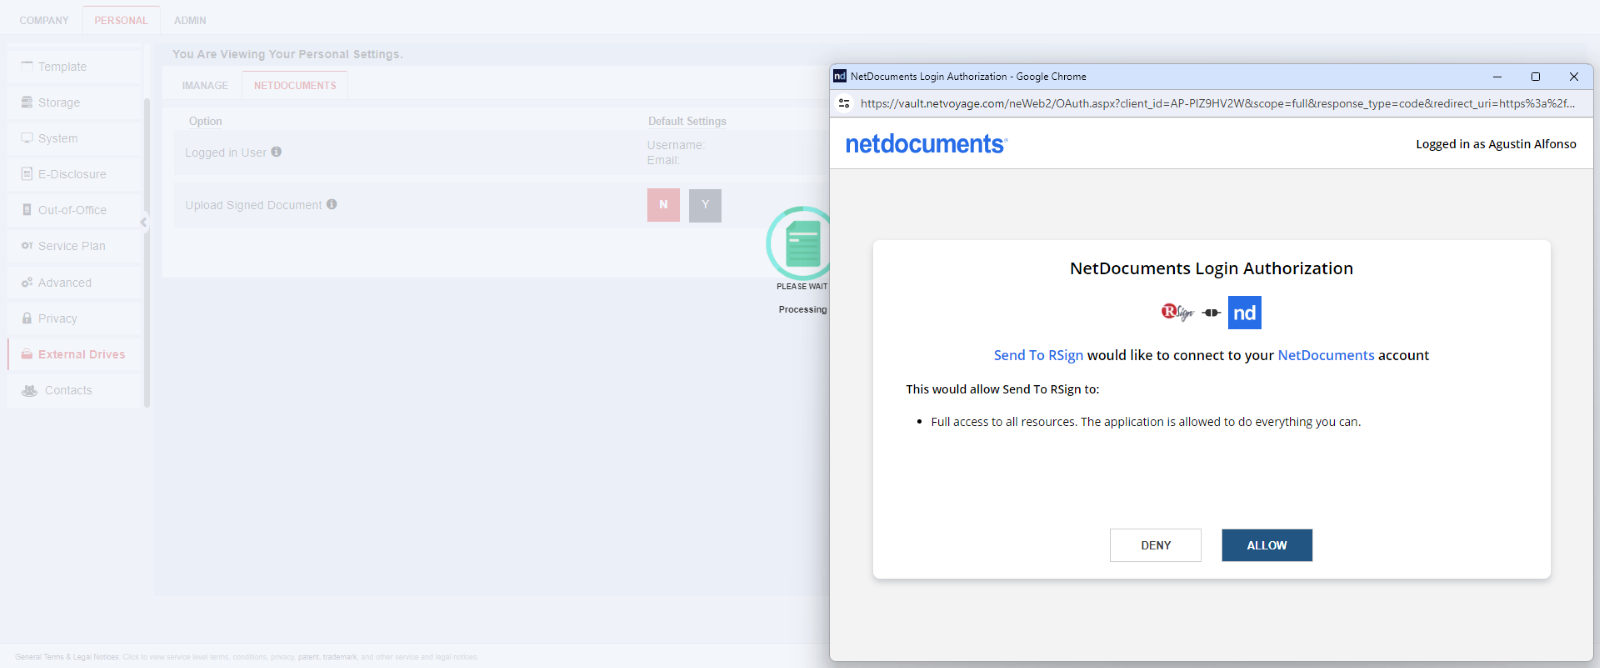Image resolution: width=1600 pixels, height=668 pixels.
Task: Click 'You Are Viewing Your Personal Settings.' text
Action: 288,54
